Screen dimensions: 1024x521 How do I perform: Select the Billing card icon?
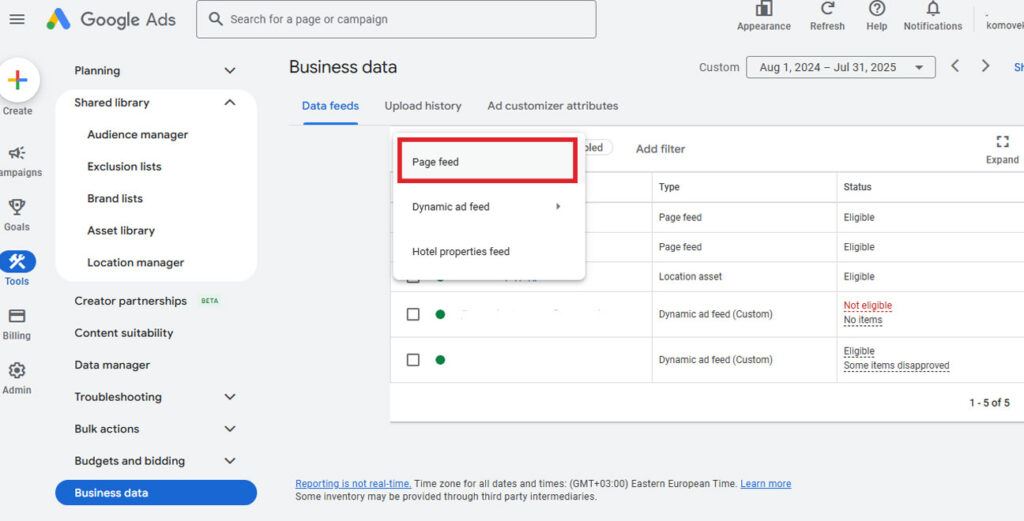(17, 317)
